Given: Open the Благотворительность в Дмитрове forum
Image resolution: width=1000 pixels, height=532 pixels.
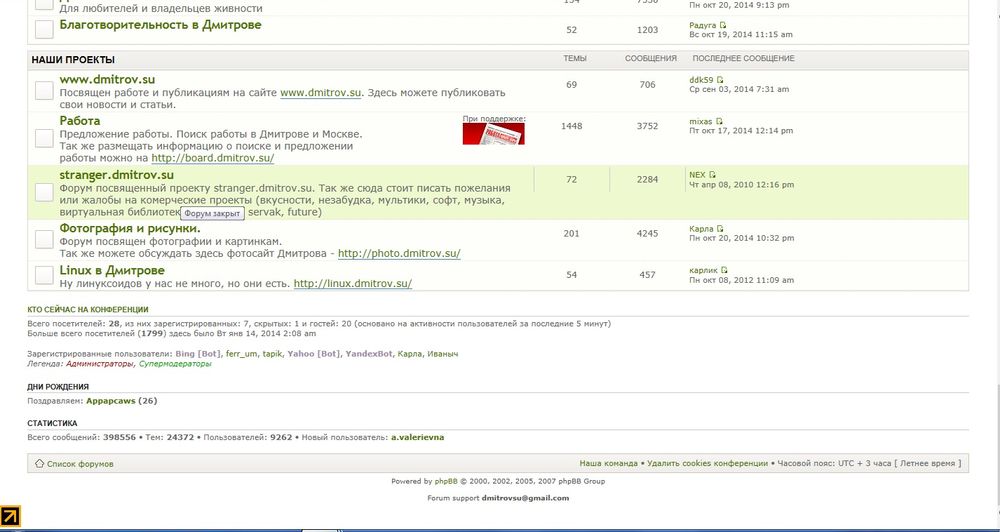Looking at the screenshot, I should point(160,24).
